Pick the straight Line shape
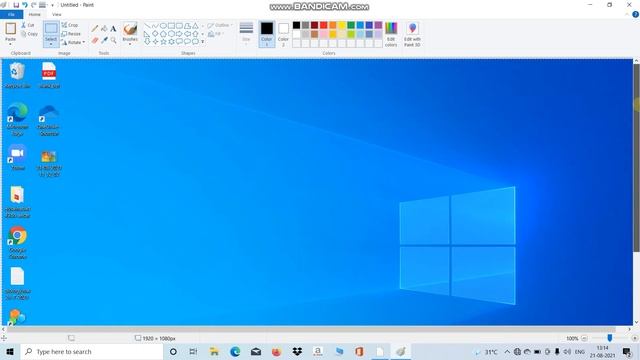 pos(147,26)
